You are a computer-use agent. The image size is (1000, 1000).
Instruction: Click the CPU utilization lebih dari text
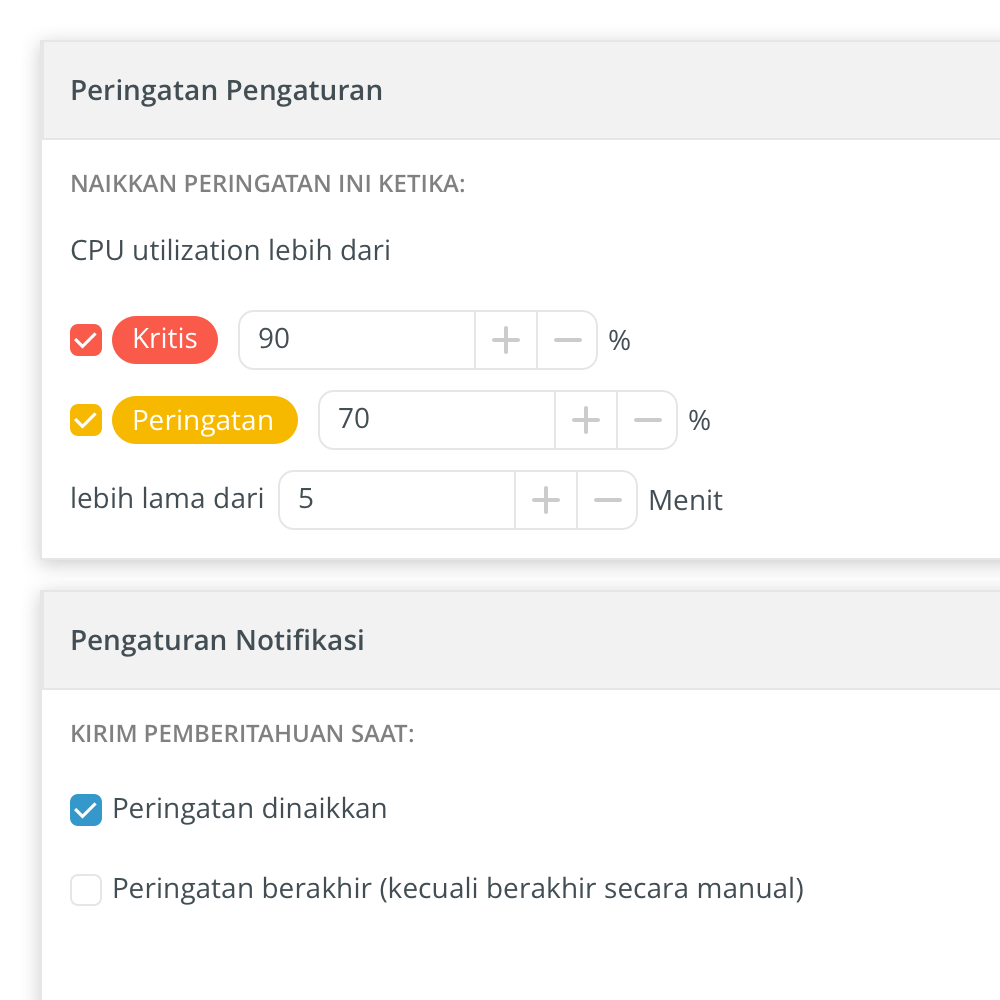230,250
